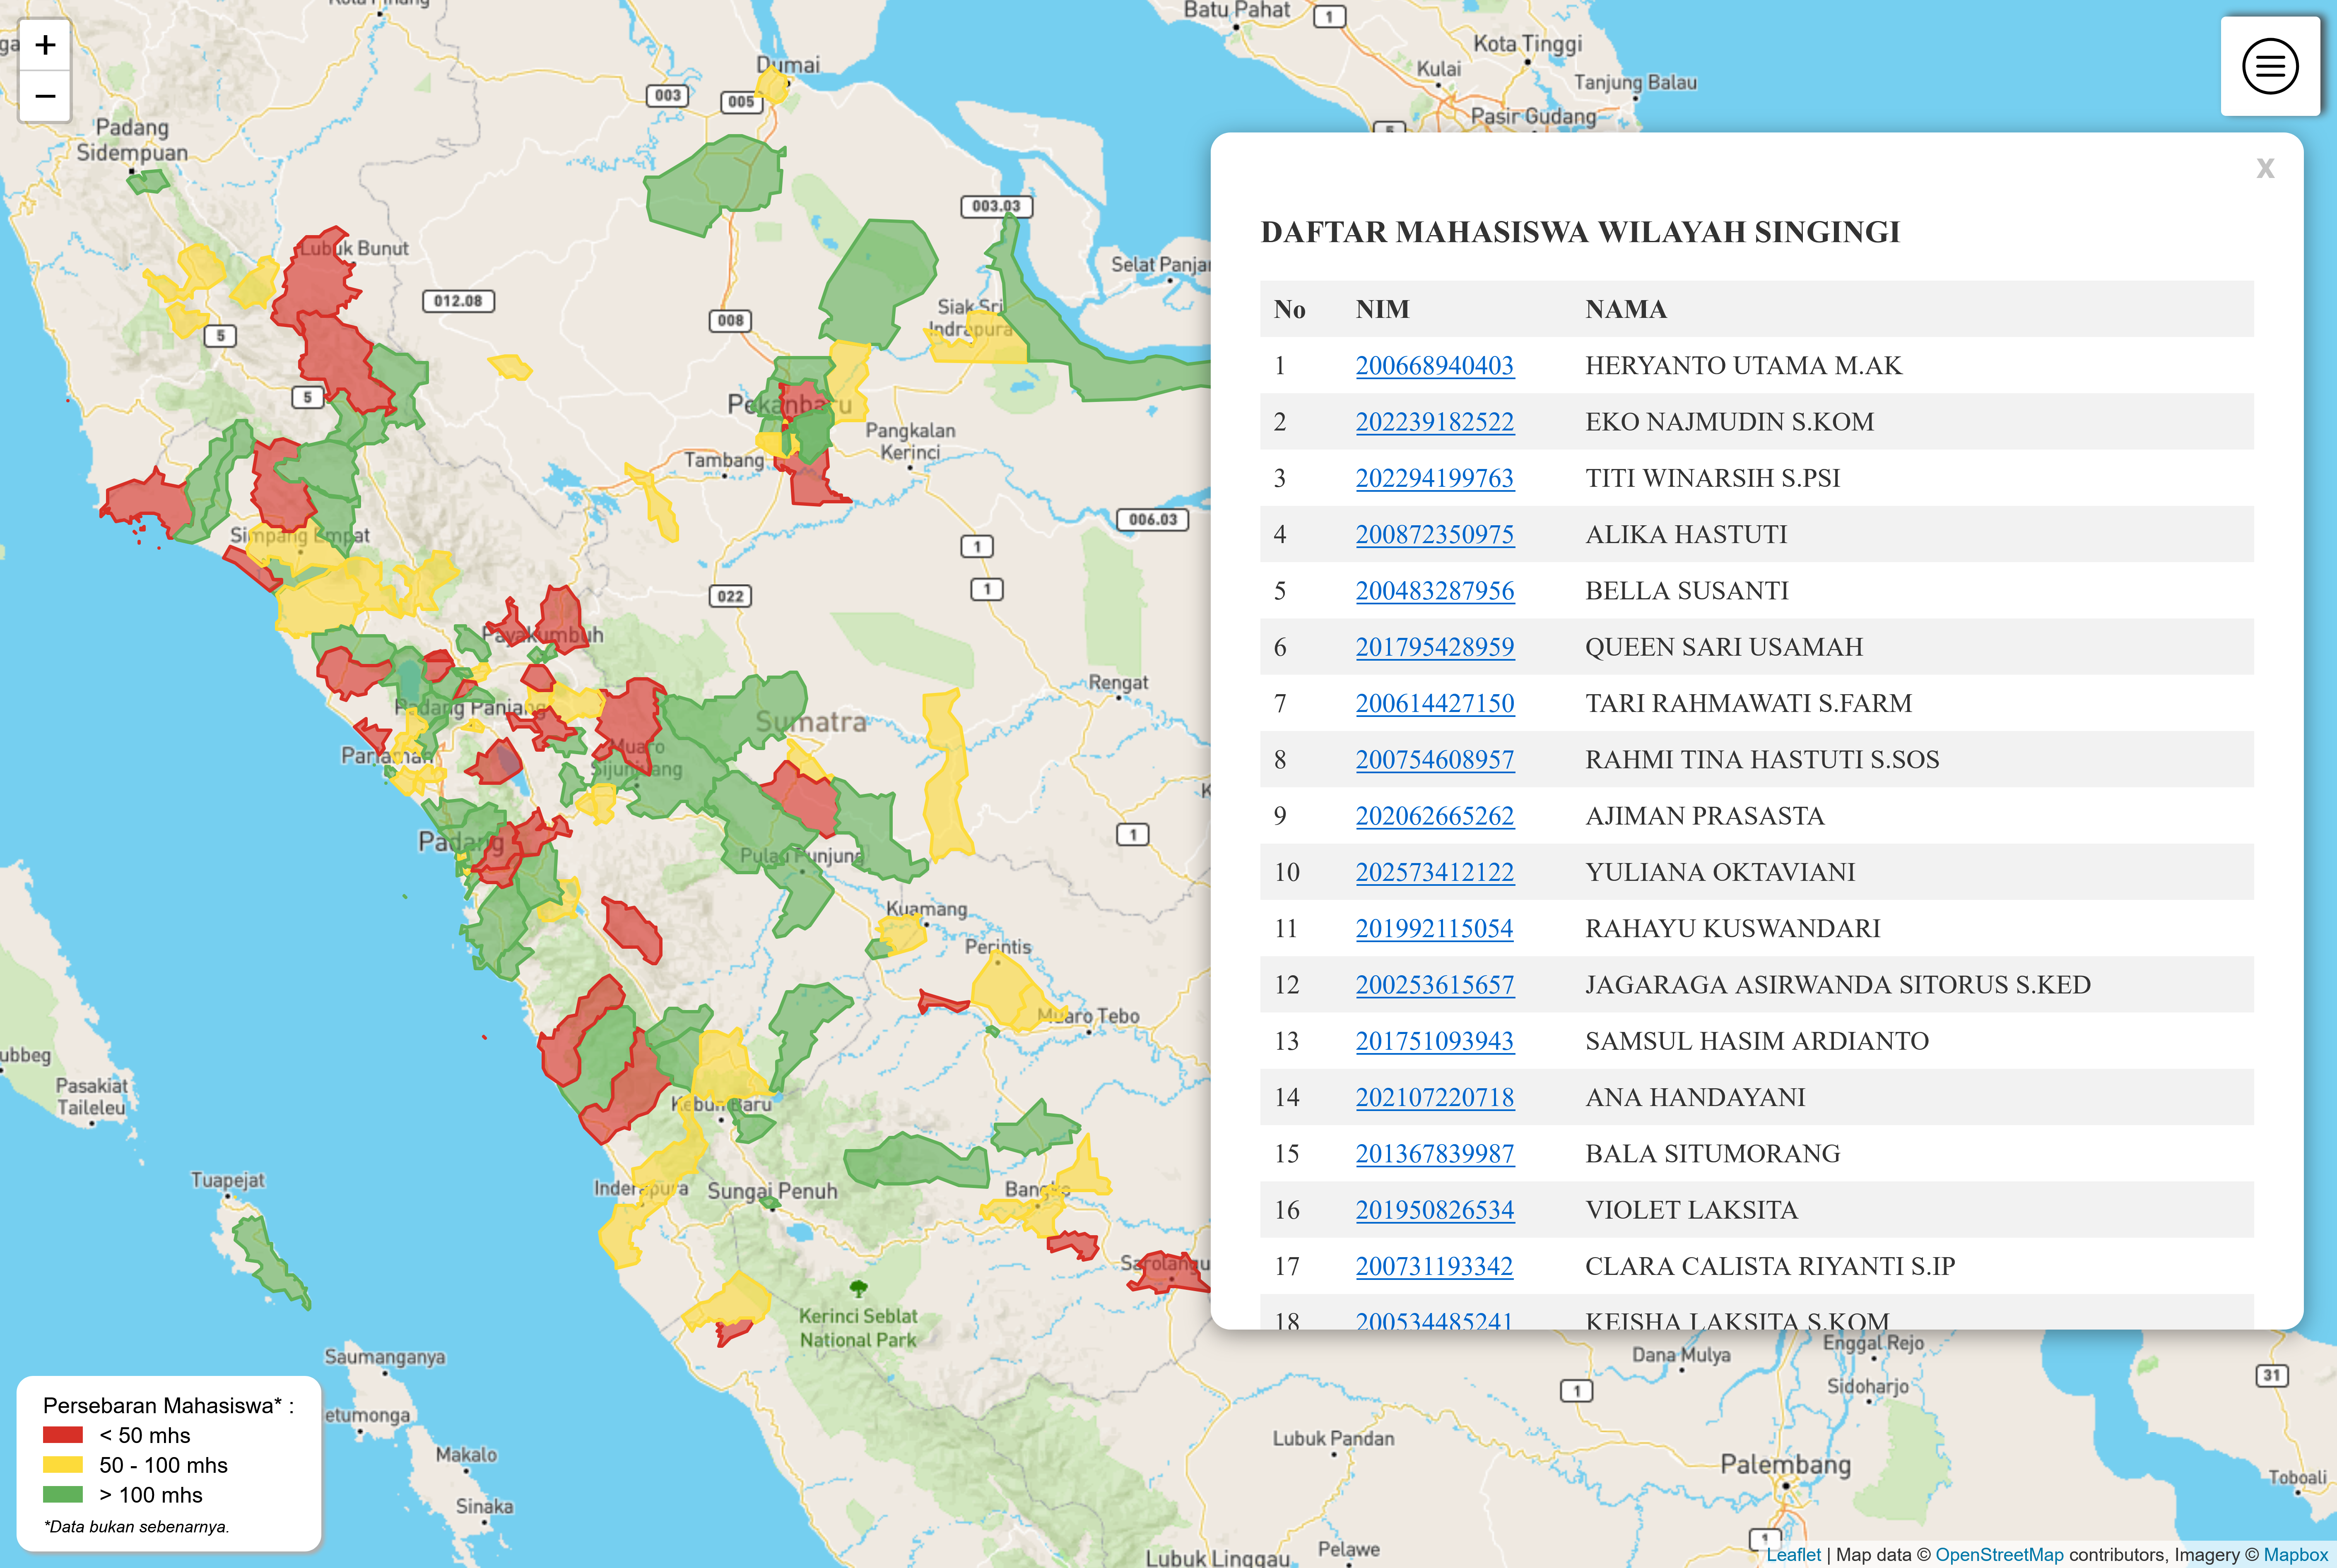Select name ALIKA HASTUTI
The height and width of the screenshot is (1568, 2337).
click(1686, 534)
